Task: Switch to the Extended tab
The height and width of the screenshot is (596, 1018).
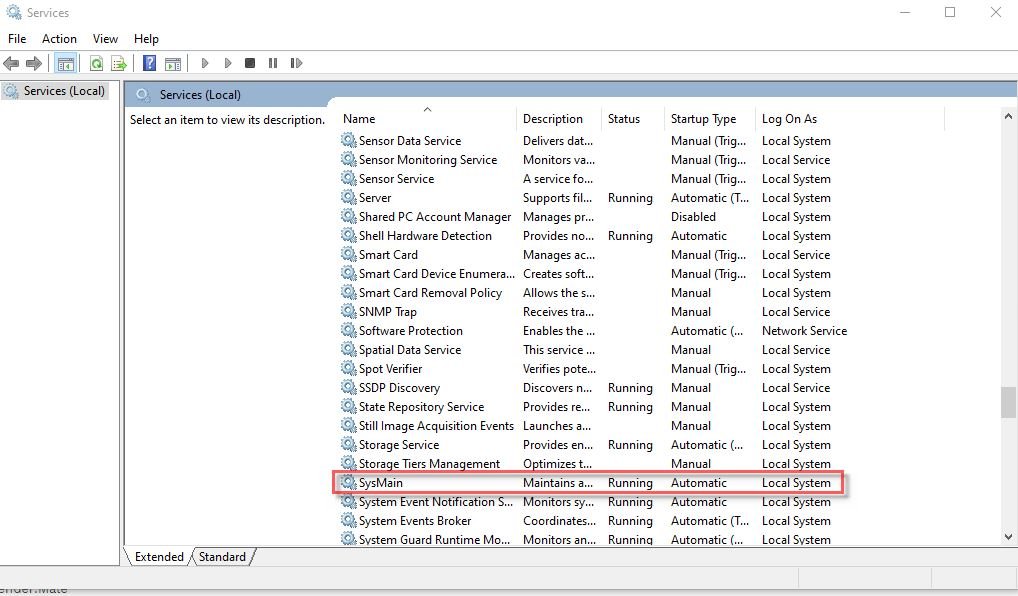Action: 159,557
